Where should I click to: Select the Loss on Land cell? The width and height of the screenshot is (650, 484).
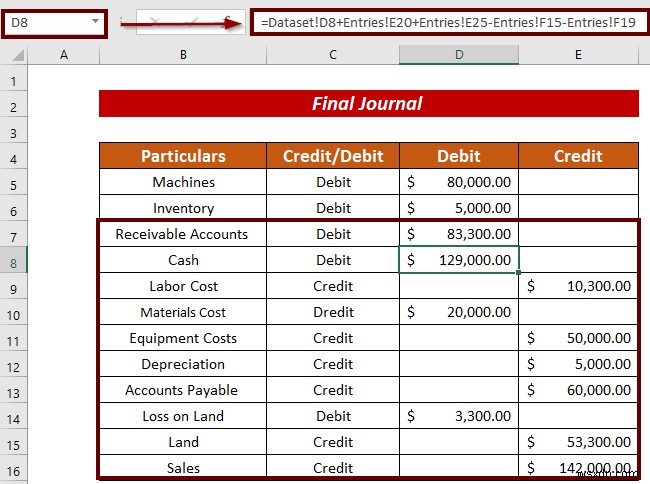pyautogui.click(x=183, y=416)
